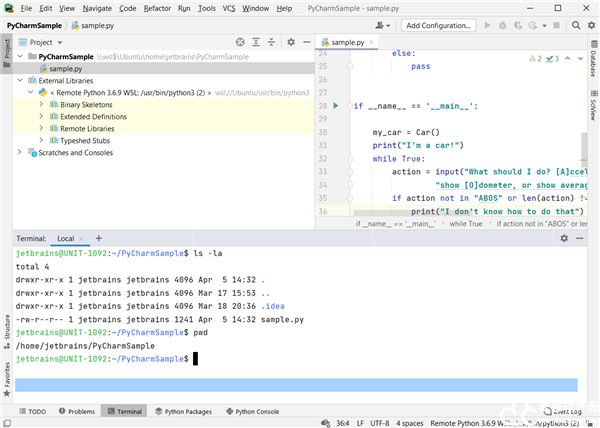Open Python Console tool window
This screenshot has height=428, width=600.
pyautogui.click(x=253, y=411)
